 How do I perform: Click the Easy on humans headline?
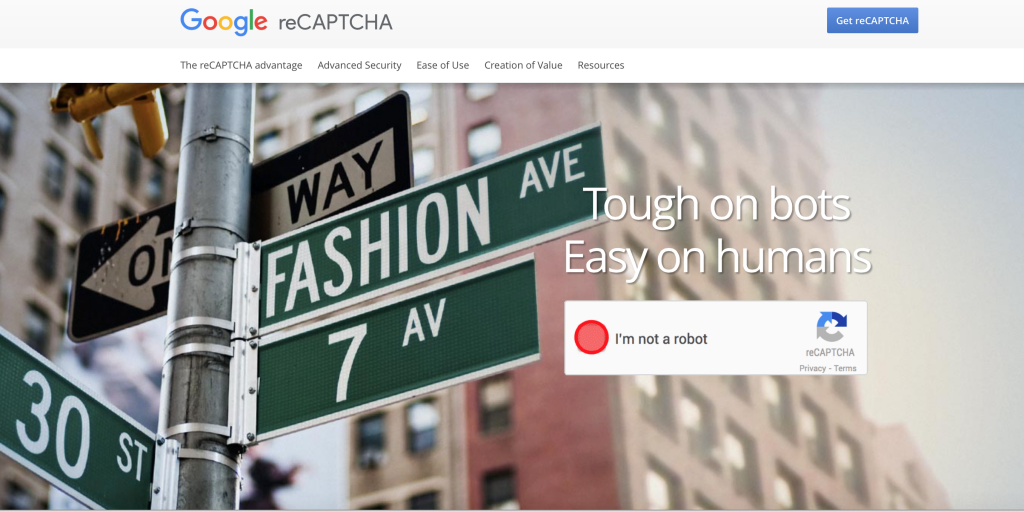[x=716, y=256]
